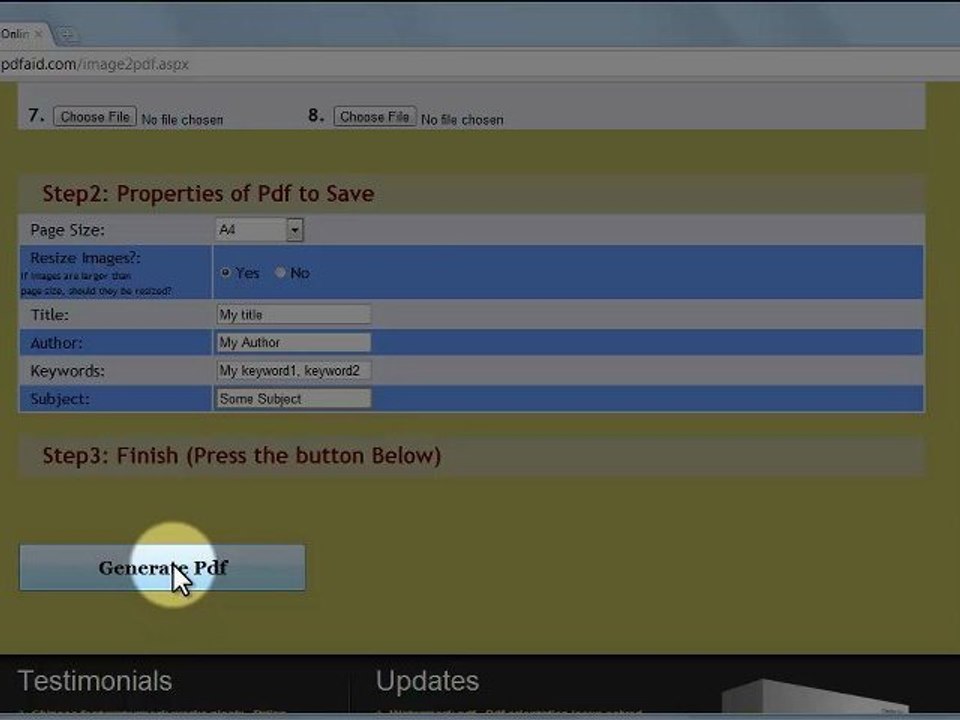Click the Updates heading
Viewport: 960px width, 720px height.
tap(427, 681)
